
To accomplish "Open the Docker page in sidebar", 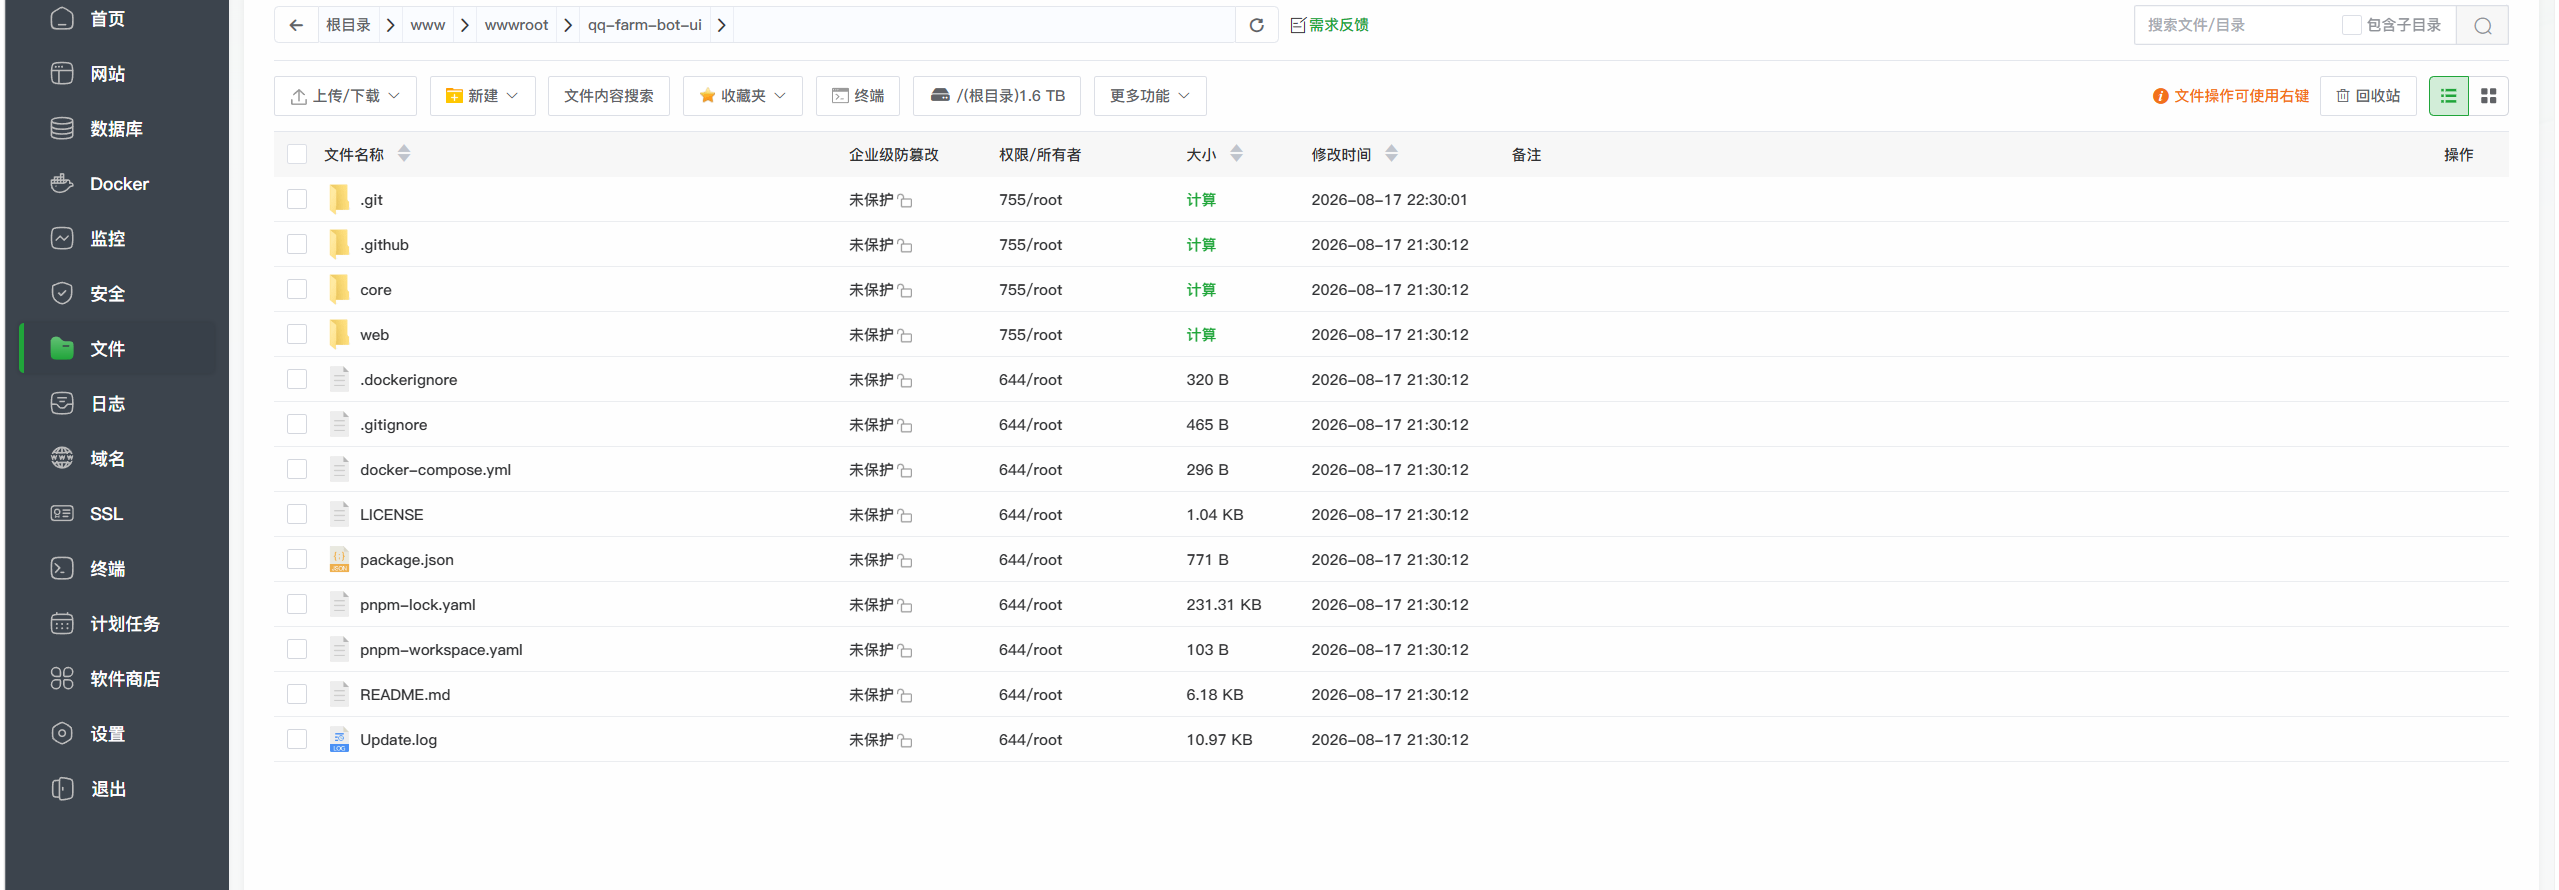I will tap(119, 184).
